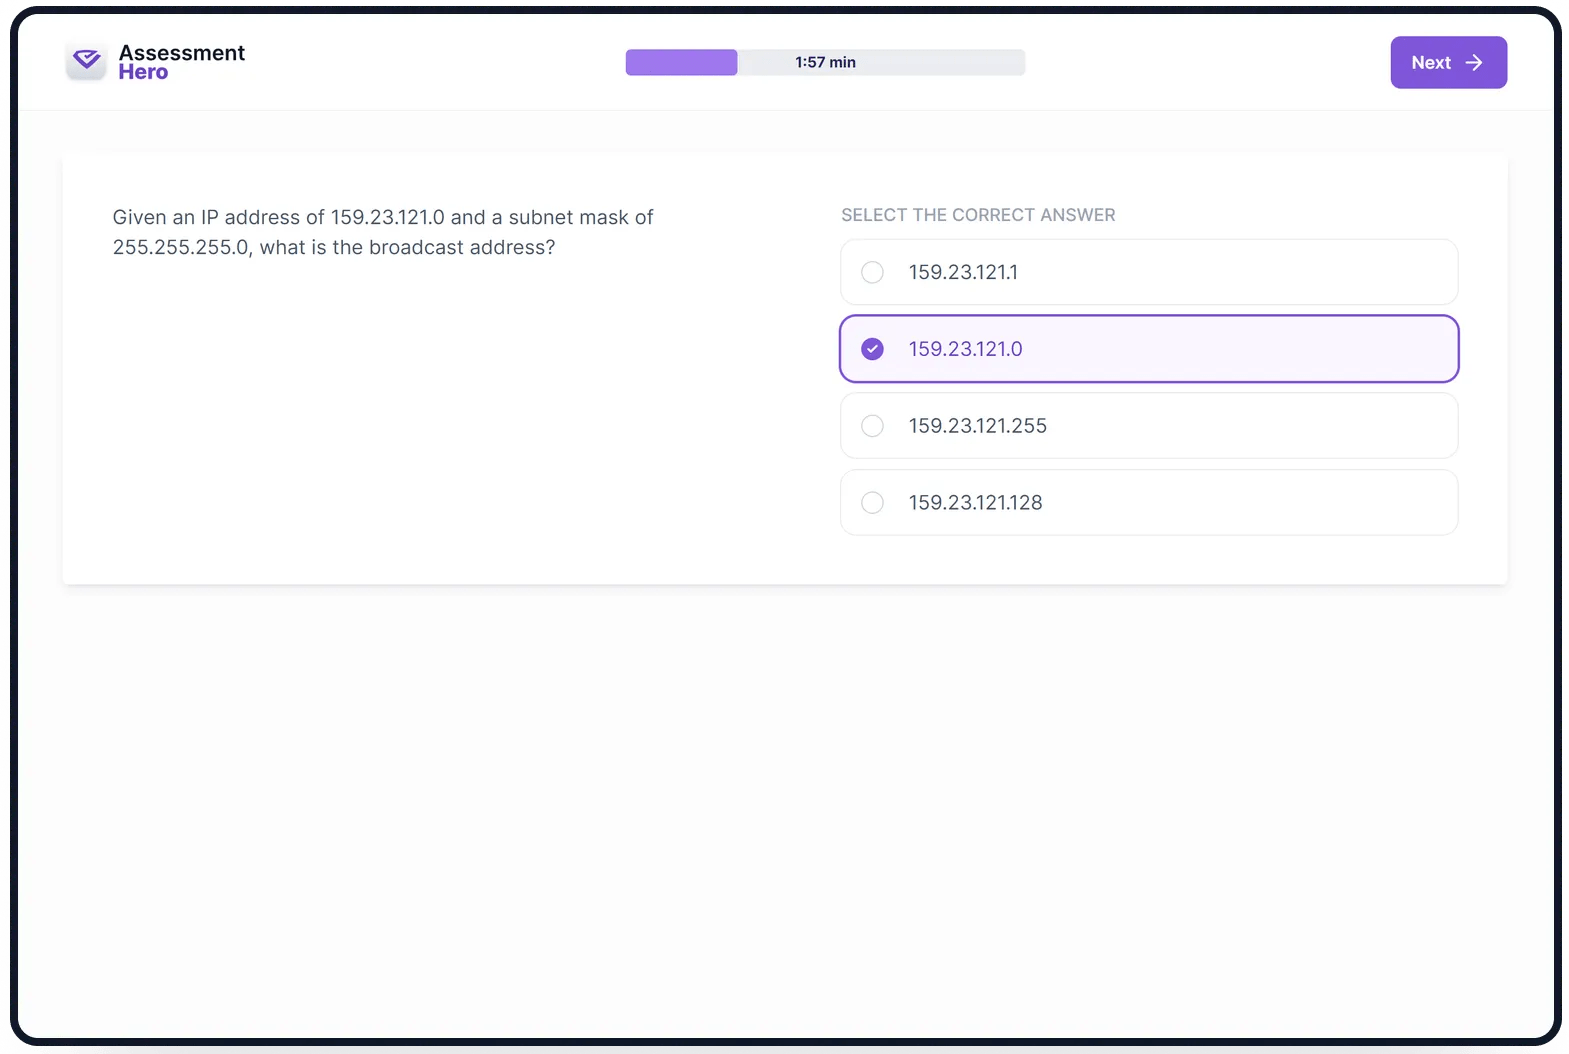Click the purple word Hero in the logo

tap(143, 72)
